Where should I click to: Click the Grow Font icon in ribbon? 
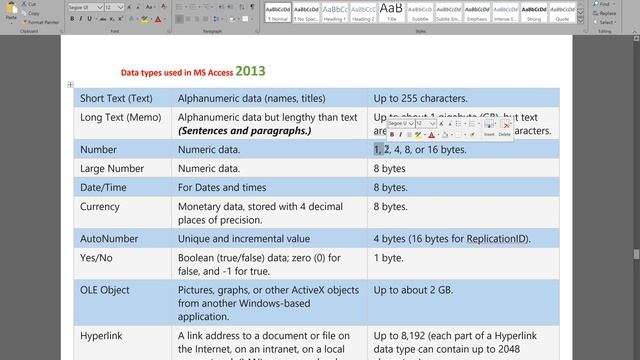click(x=130, y=7)
